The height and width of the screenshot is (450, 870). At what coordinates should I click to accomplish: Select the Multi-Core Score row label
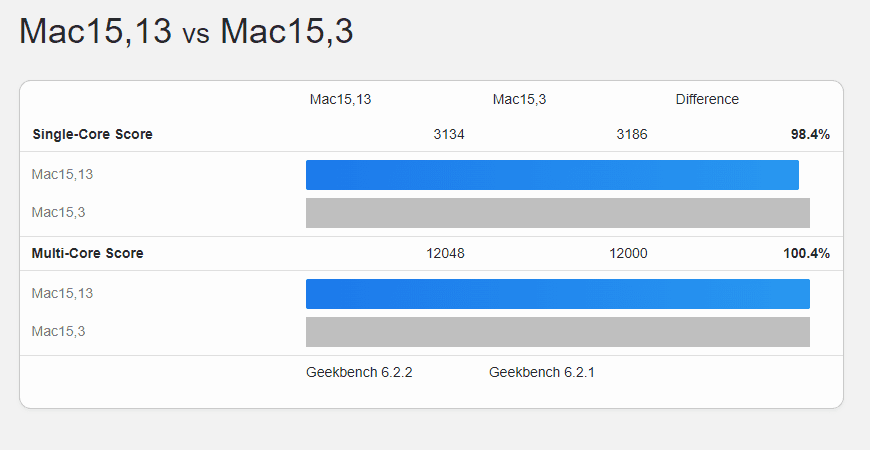(x=87, y=253)
